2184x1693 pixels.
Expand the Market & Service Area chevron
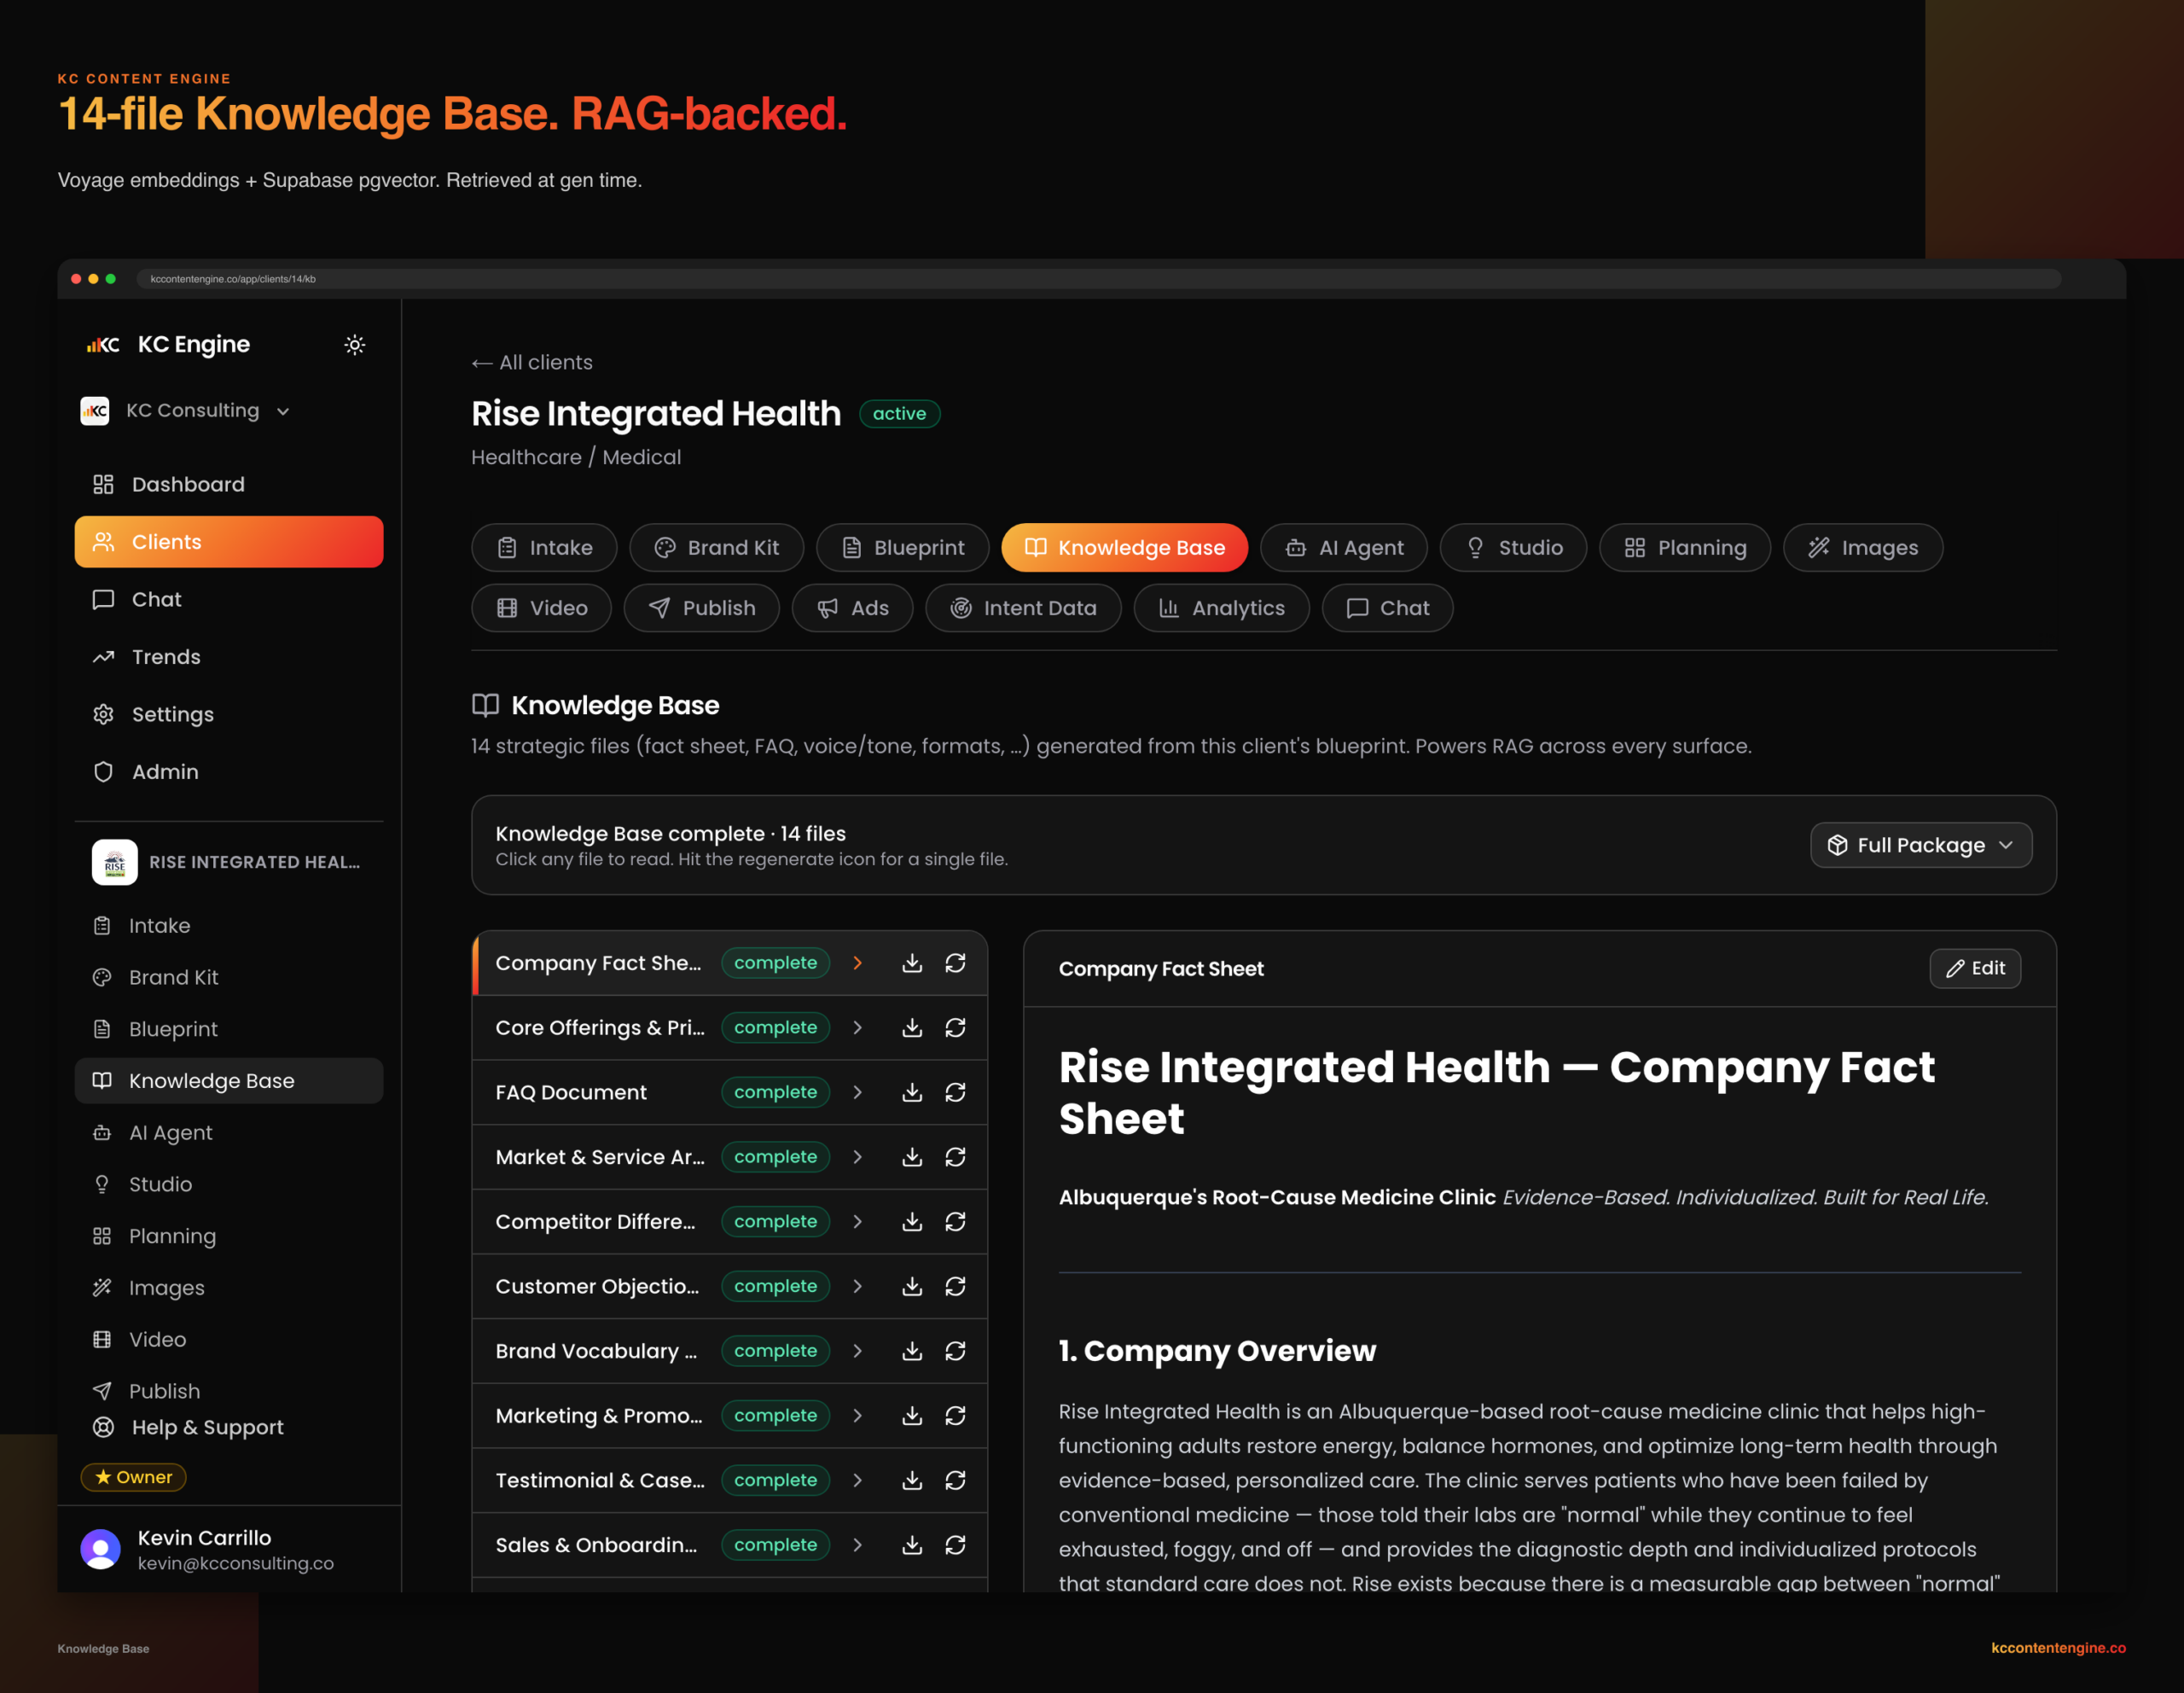pyautogui.click(x=857, y=1157)
